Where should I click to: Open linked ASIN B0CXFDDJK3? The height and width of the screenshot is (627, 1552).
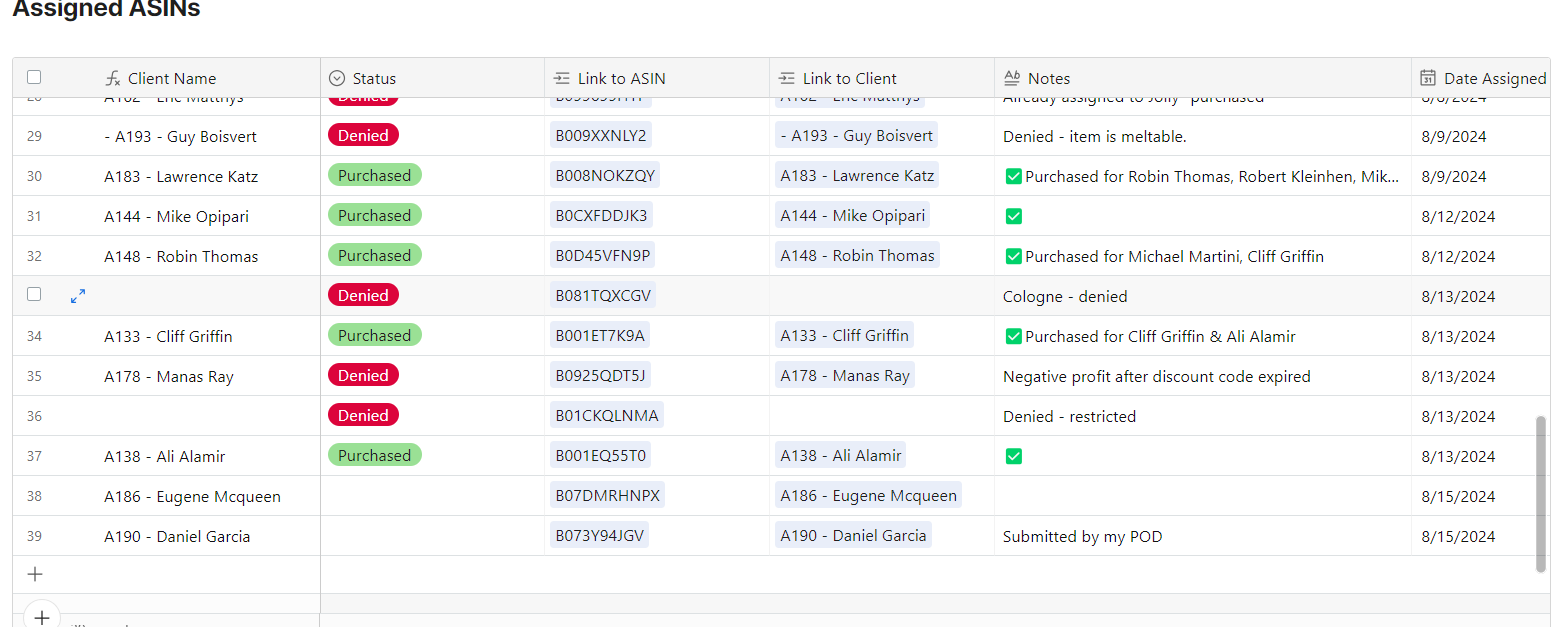coord(602,215)
